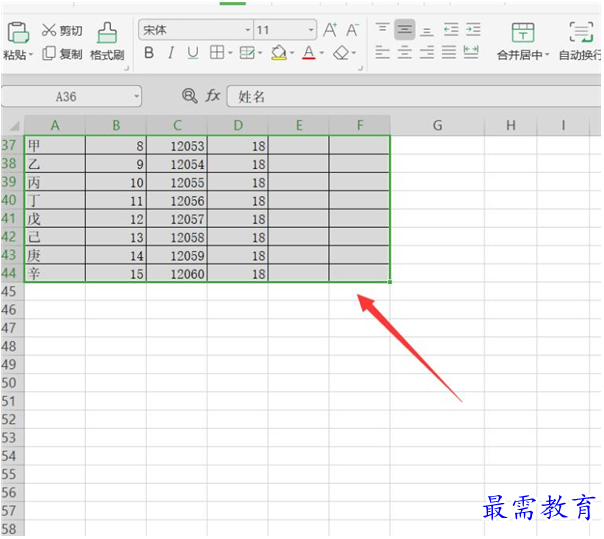The width and height of the screenshot is (604, 539).
Task: Click Merge and Center (合并居中) icon
Action: [523, 32]
